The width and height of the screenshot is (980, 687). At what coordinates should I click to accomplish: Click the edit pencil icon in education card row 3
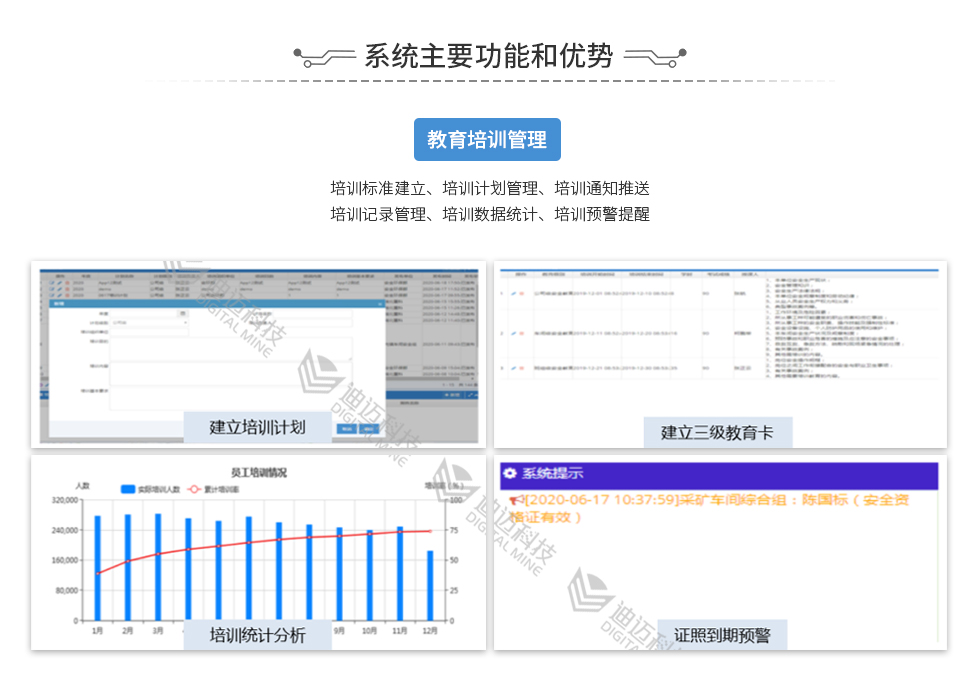515,369
